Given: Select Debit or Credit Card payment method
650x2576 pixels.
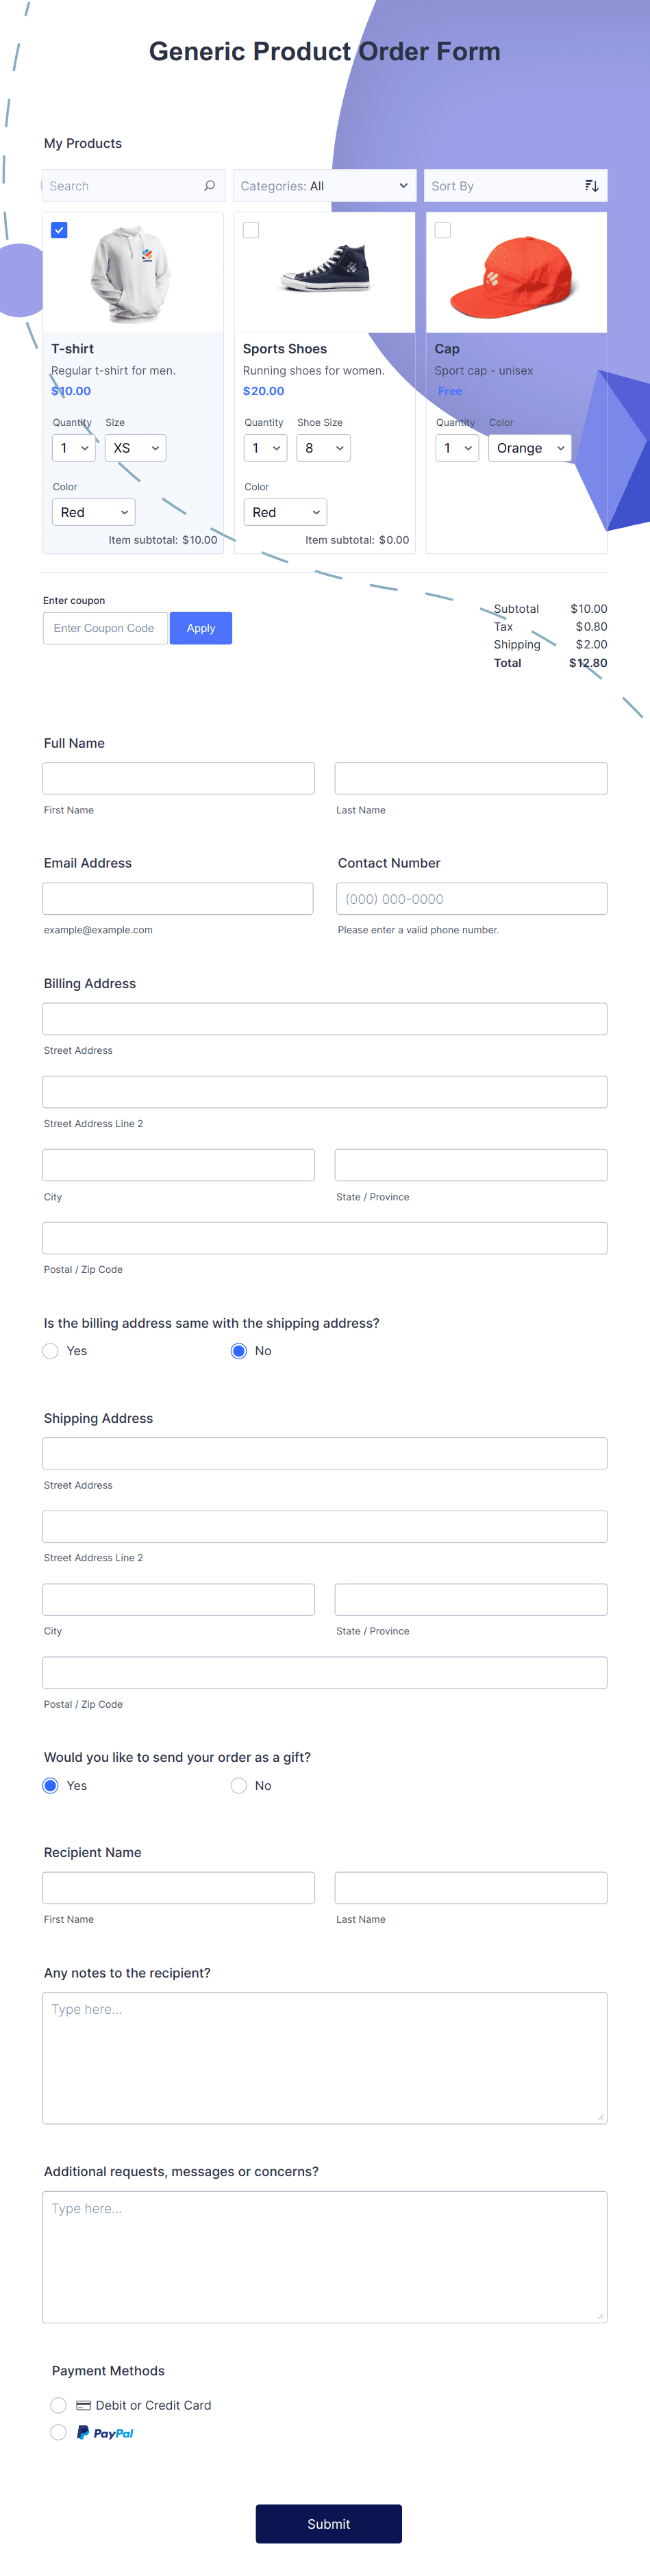Looking at the screenshot, I should [58, 2405].
